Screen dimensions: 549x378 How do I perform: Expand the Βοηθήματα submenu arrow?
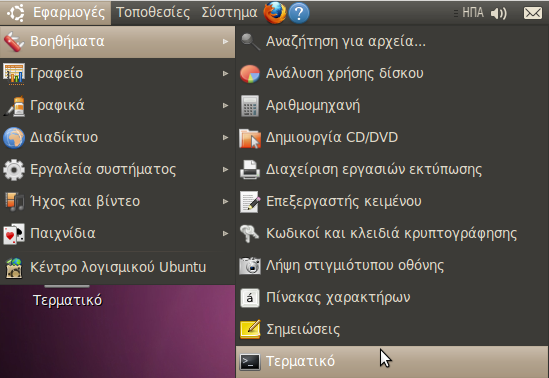click(225, 42)
